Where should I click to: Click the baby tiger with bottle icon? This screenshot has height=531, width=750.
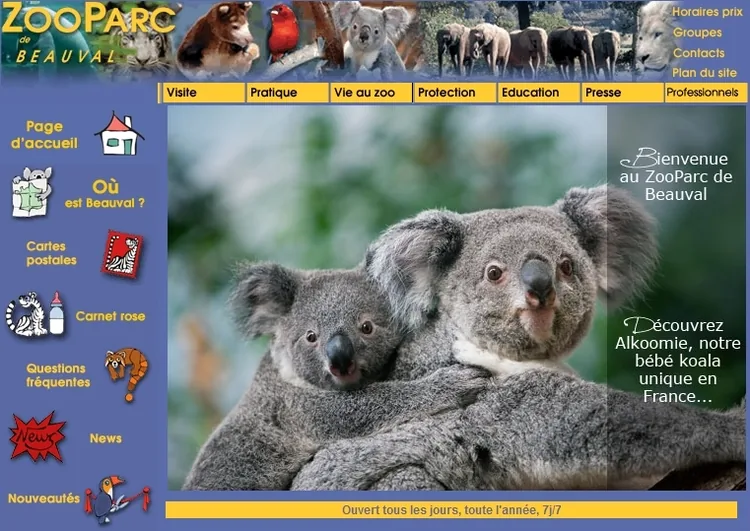coord(35,314)
